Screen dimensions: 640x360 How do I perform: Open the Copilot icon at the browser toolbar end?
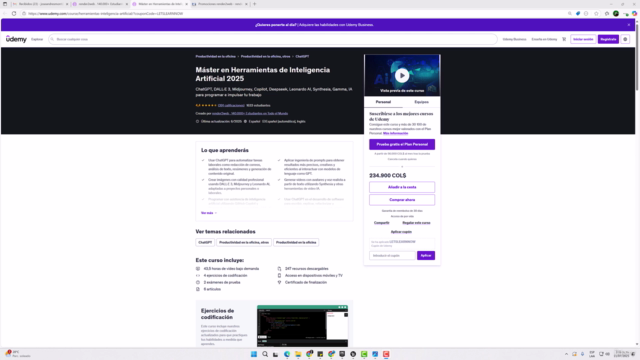(634, 13)
